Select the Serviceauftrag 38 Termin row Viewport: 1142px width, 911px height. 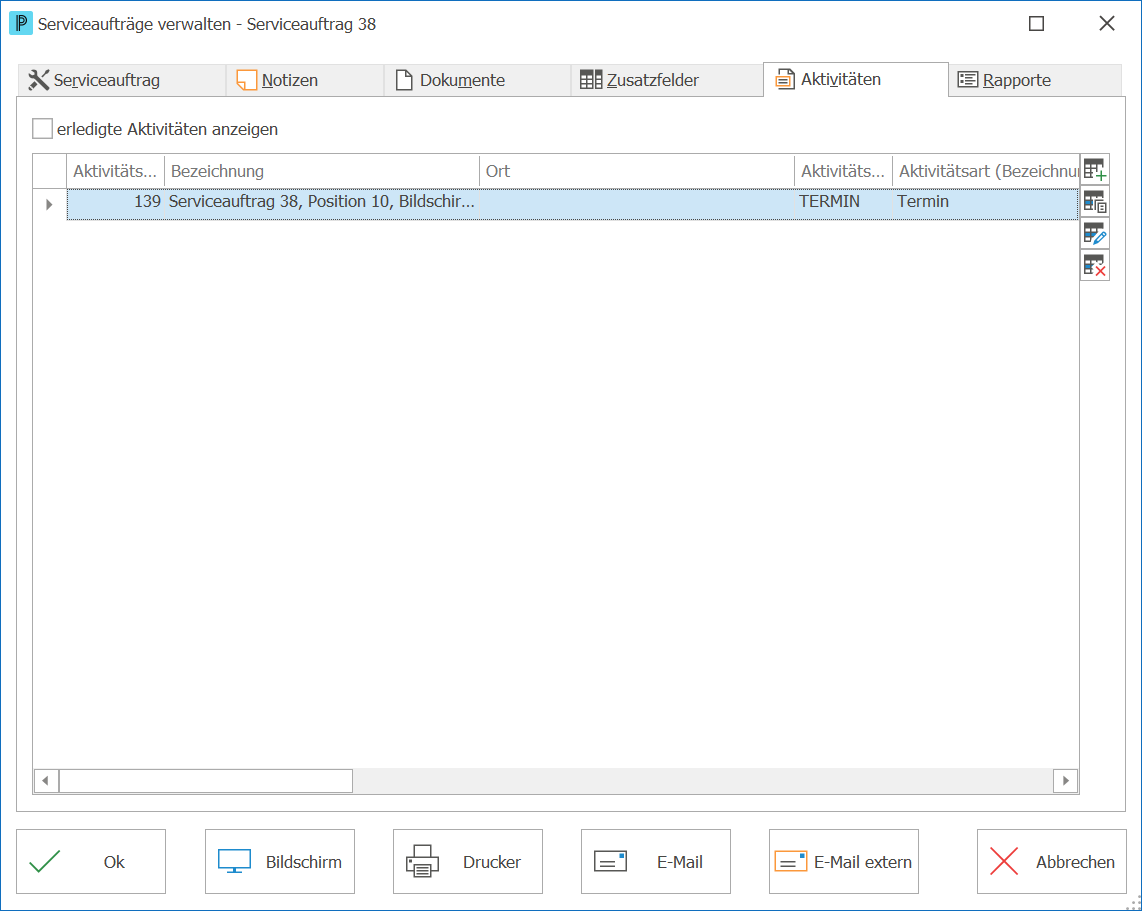[x=572, y=205]
